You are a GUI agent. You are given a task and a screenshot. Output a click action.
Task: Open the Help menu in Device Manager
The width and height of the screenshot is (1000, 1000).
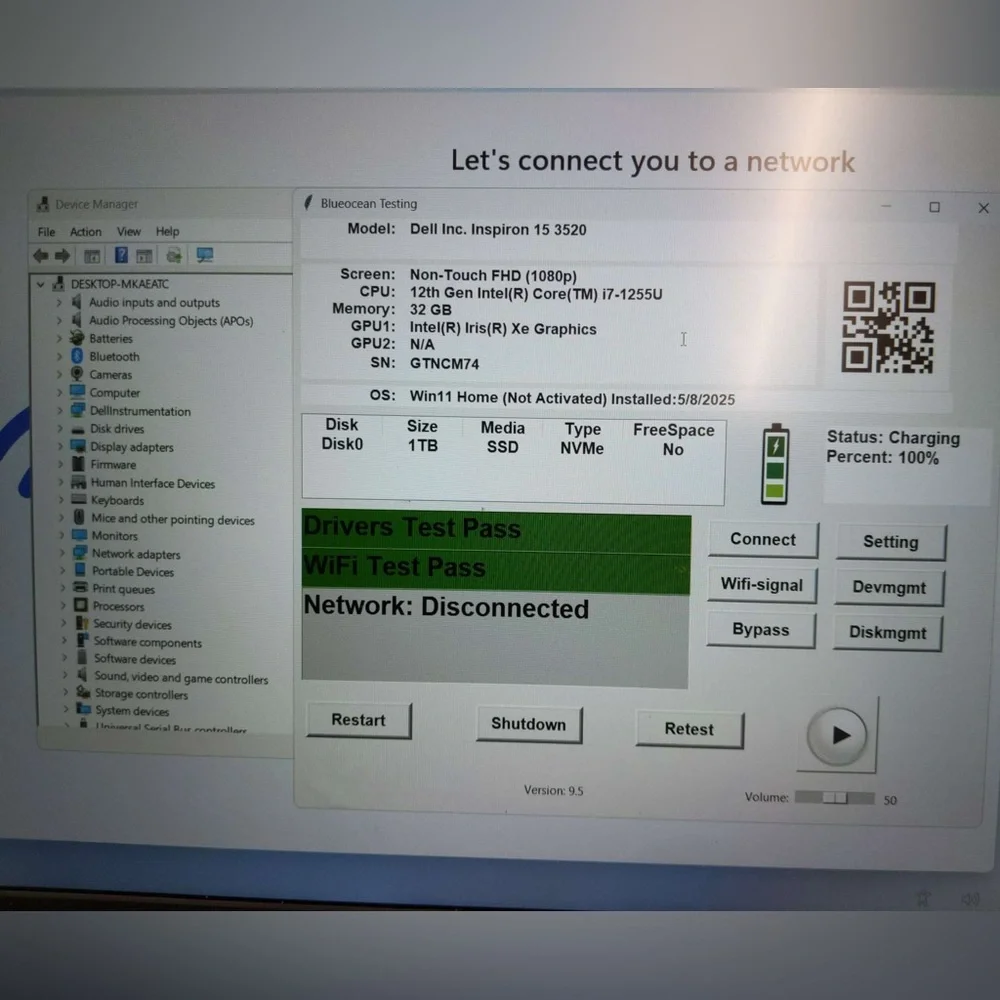[x=167, y=232]
